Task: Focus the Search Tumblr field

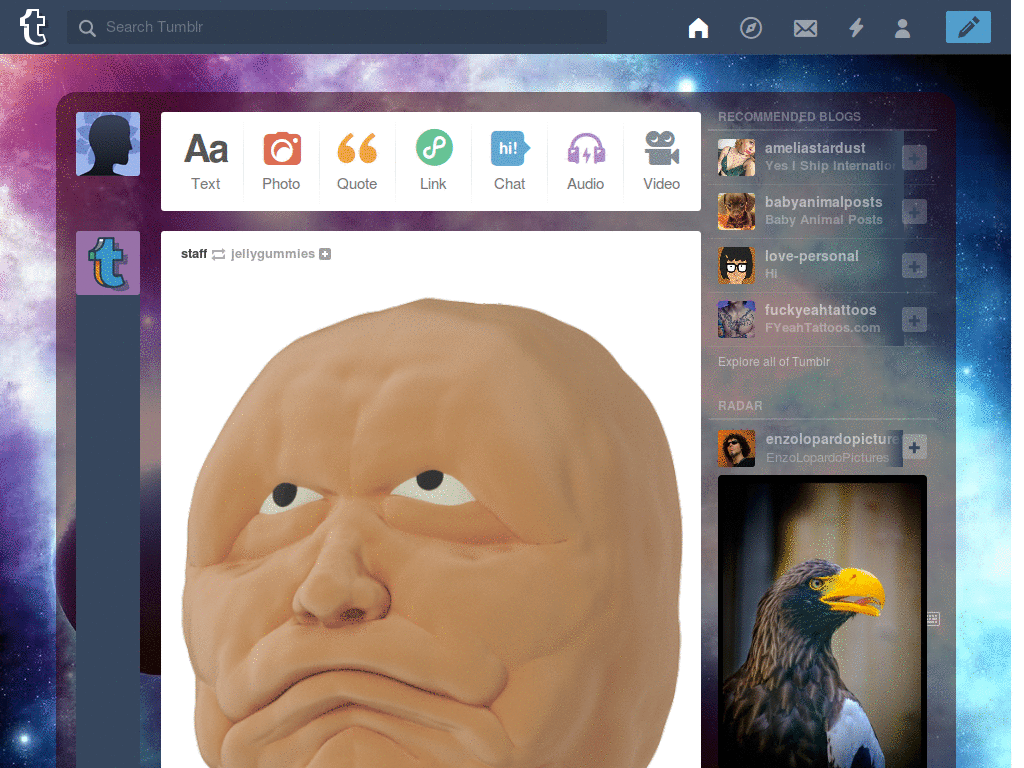Action: (x=337, y=27)
